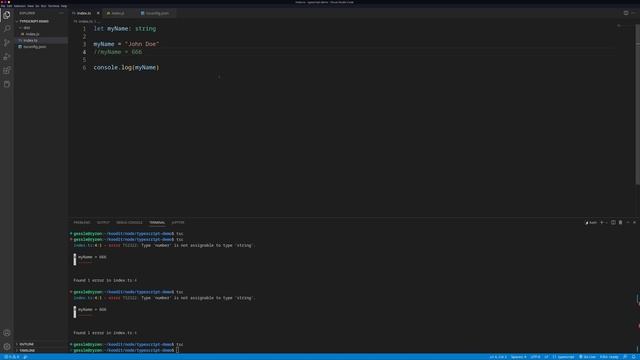The width and height of the screenshot is (640, 360).
Task: Click the breadcrumb index.ts above the editor
Action: click(x=84, y=21)
